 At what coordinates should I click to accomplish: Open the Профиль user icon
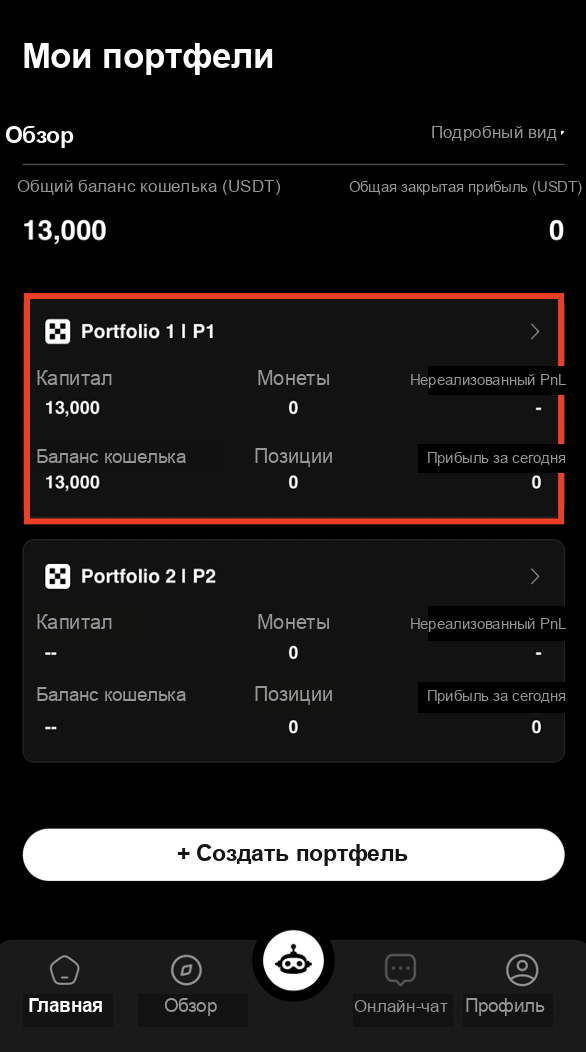point(522,969)
